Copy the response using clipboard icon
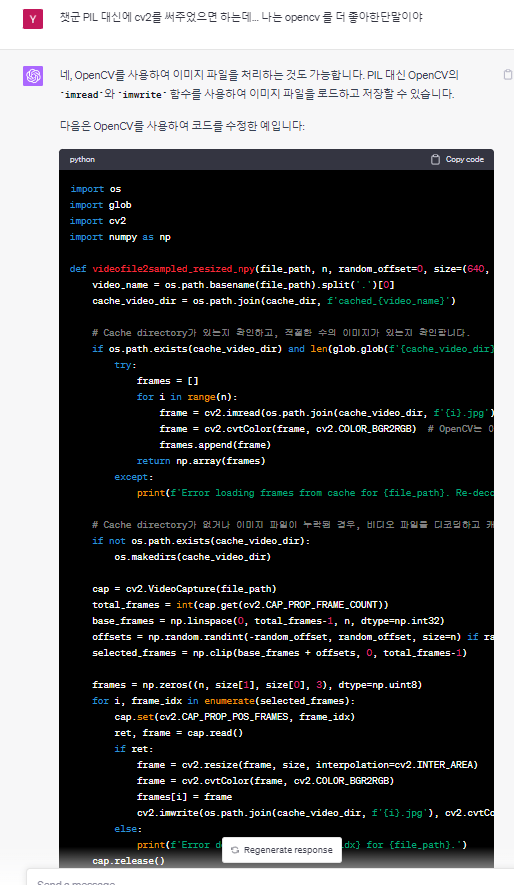This screenshot has height=885, width=514. pyautogui.click(x=508, y=75)
